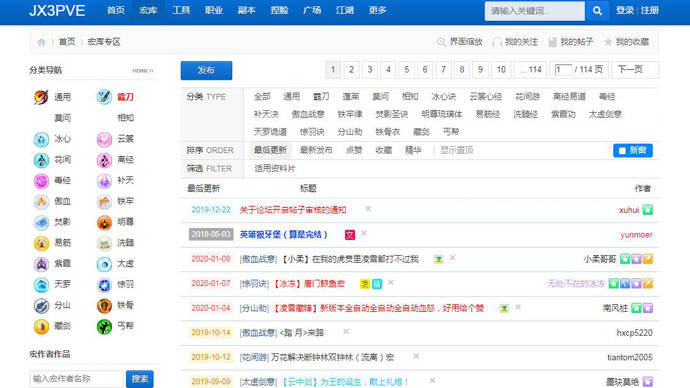The width and height of the screenshot is (690, 388).
Task: Select the 分山 class icon
Action: pos(41,306)
